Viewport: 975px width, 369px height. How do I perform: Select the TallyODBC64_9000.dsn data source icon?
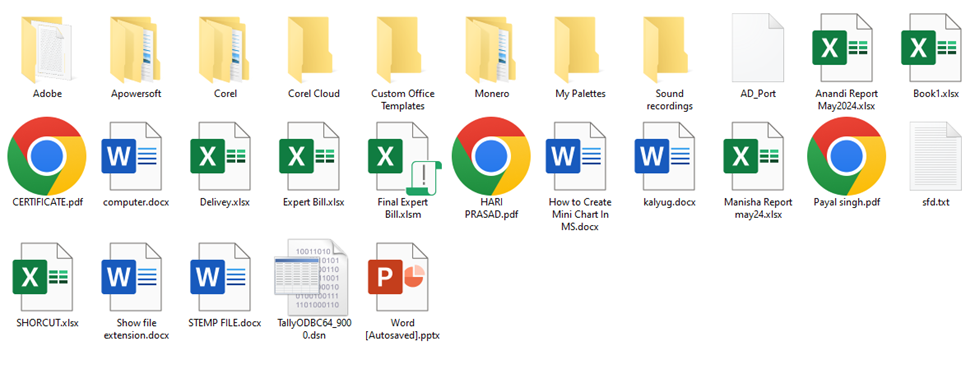312,276
